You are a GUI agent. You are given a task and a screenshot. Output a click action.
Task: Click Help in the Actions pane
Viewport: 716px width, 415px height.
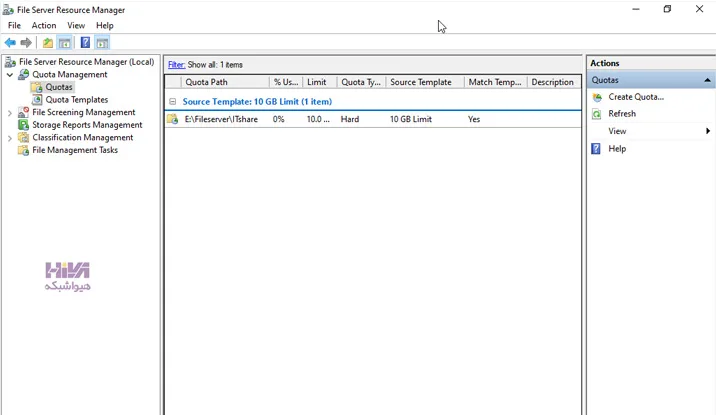(617, 149)
